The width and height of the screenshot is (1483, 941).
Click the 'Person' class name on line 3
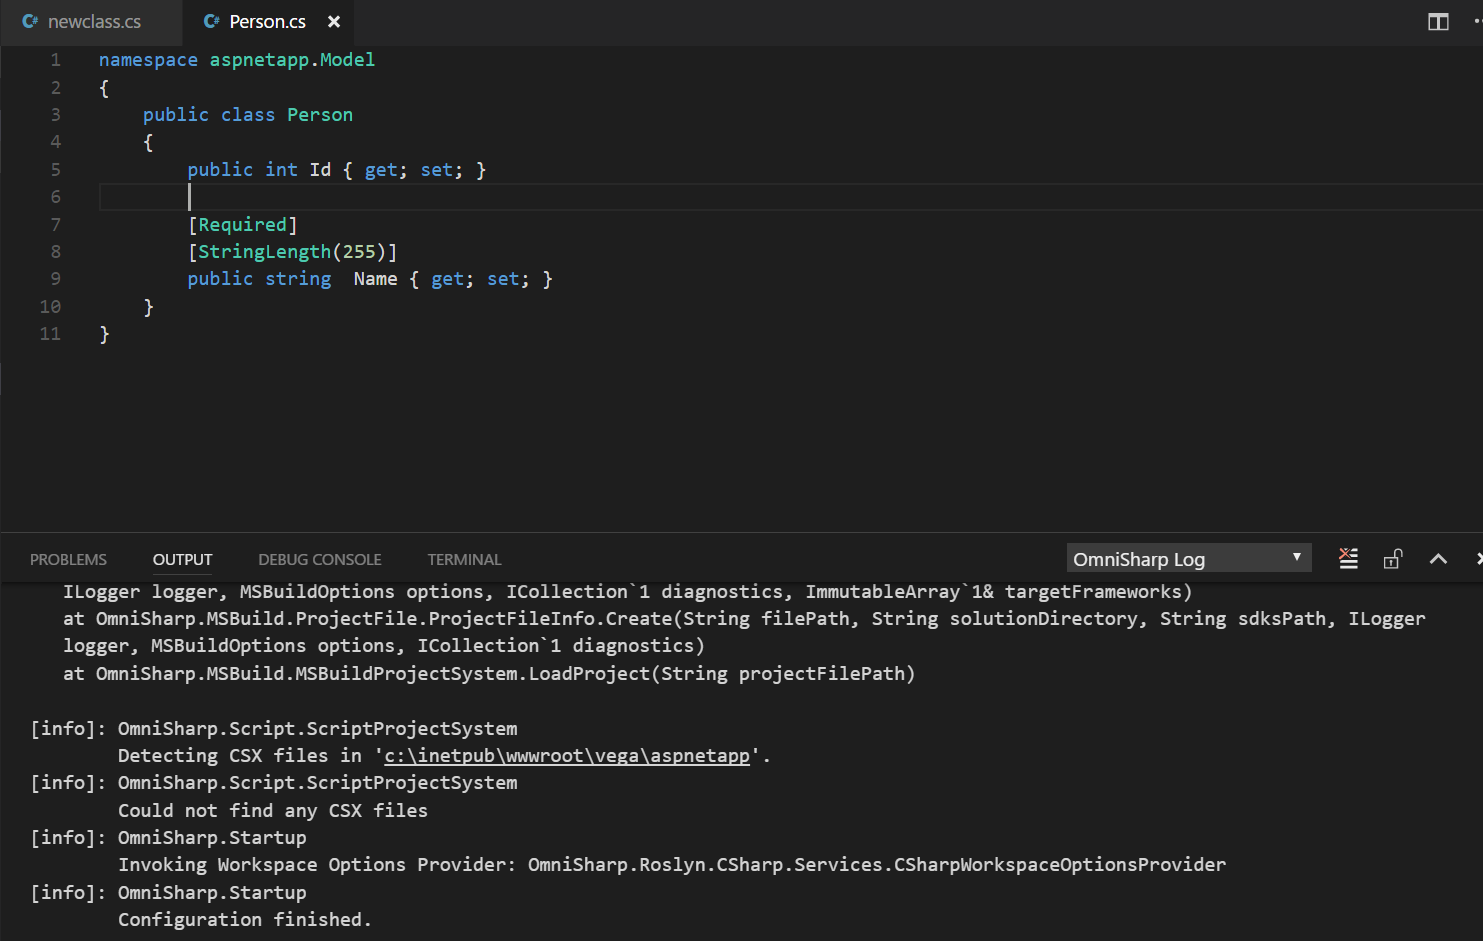(320, 115)
